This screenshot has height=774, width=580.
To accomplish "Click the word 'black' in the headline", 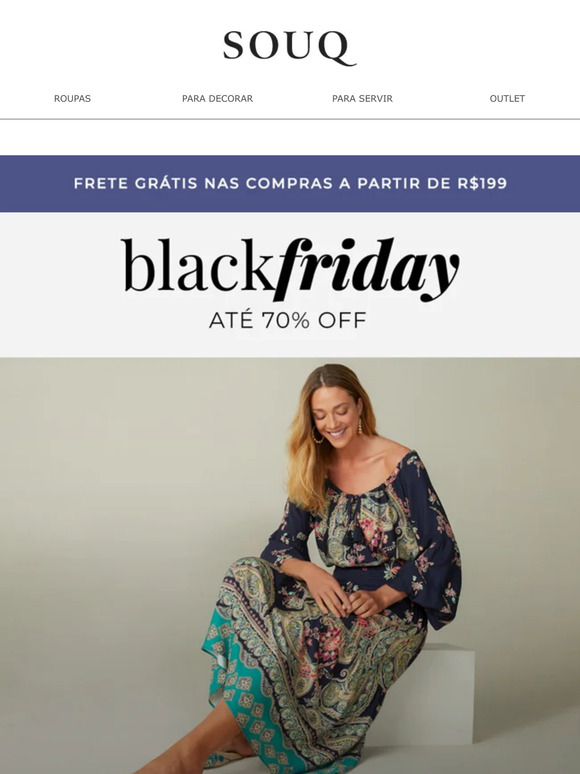I will coord(198,265).
